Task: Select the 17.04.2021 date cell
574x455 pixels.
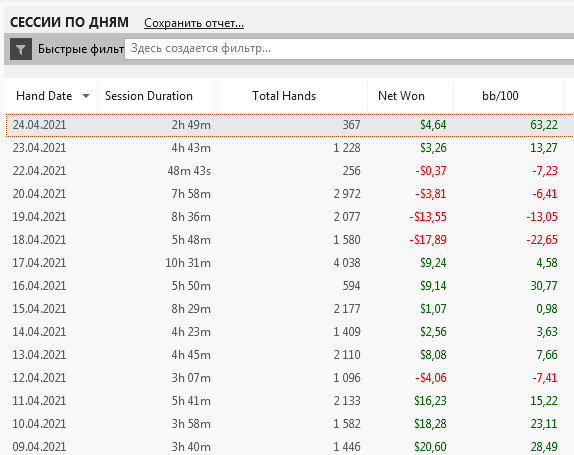Action: [39, 263]
